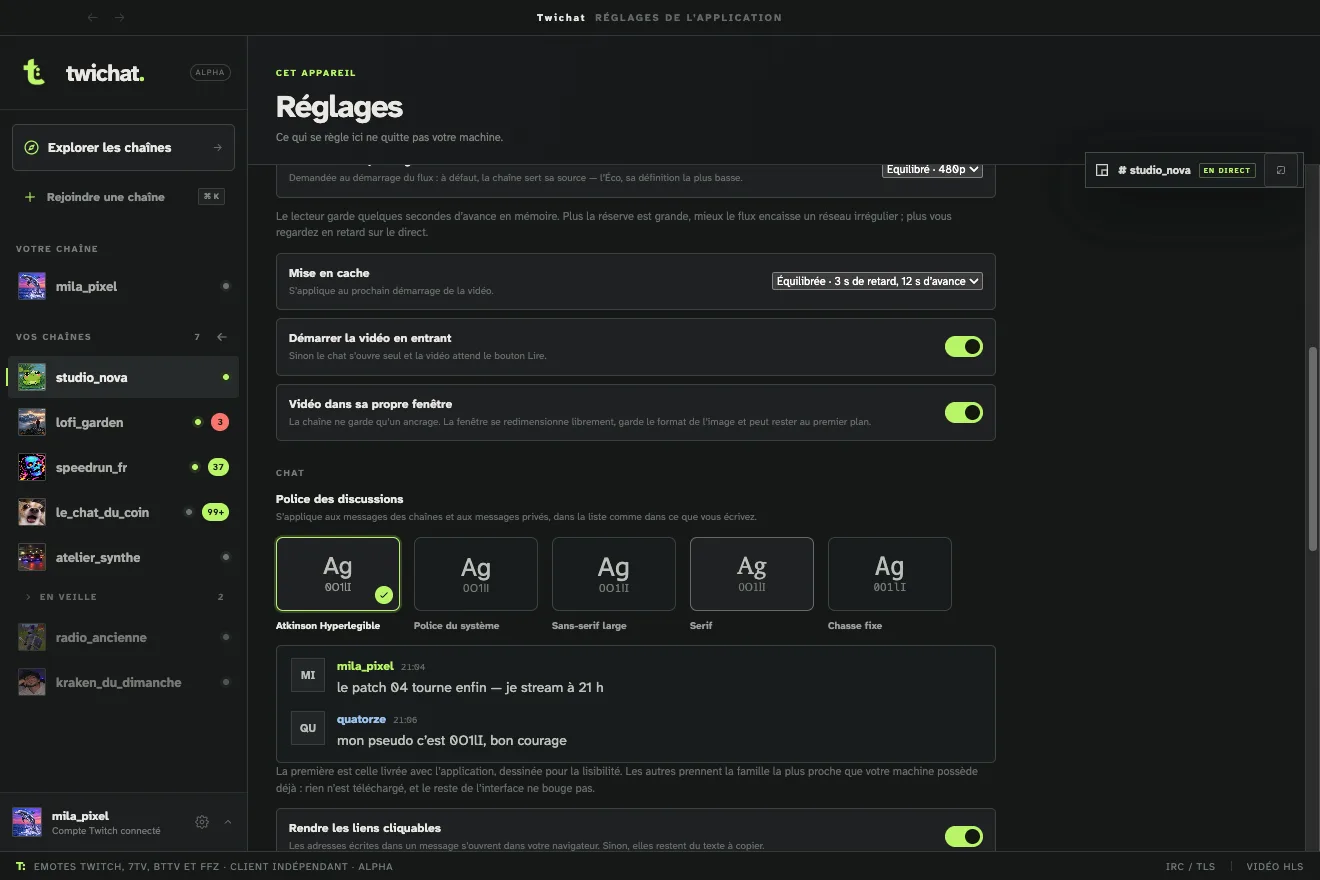Image resolution: width=1320 pixels, height=880 pixels.
Task: Click the green Twichat logo icon
Action: [34, 72]
